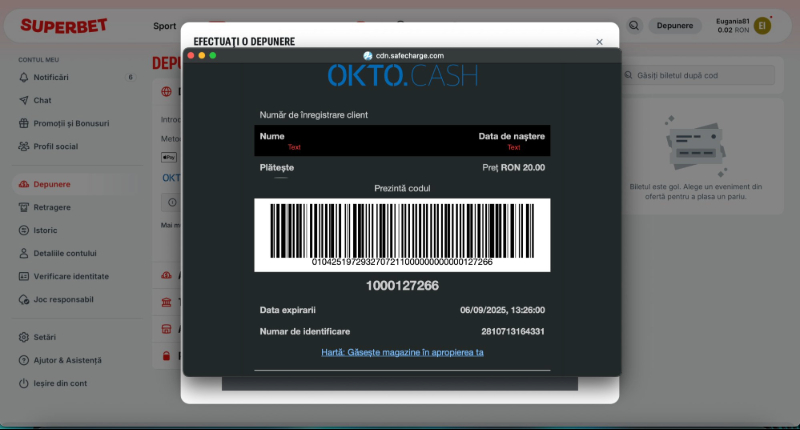Viewport: 800px width, 430px height.
Task: Select Ieșire din cont to log out
Action: coord(60,383)
